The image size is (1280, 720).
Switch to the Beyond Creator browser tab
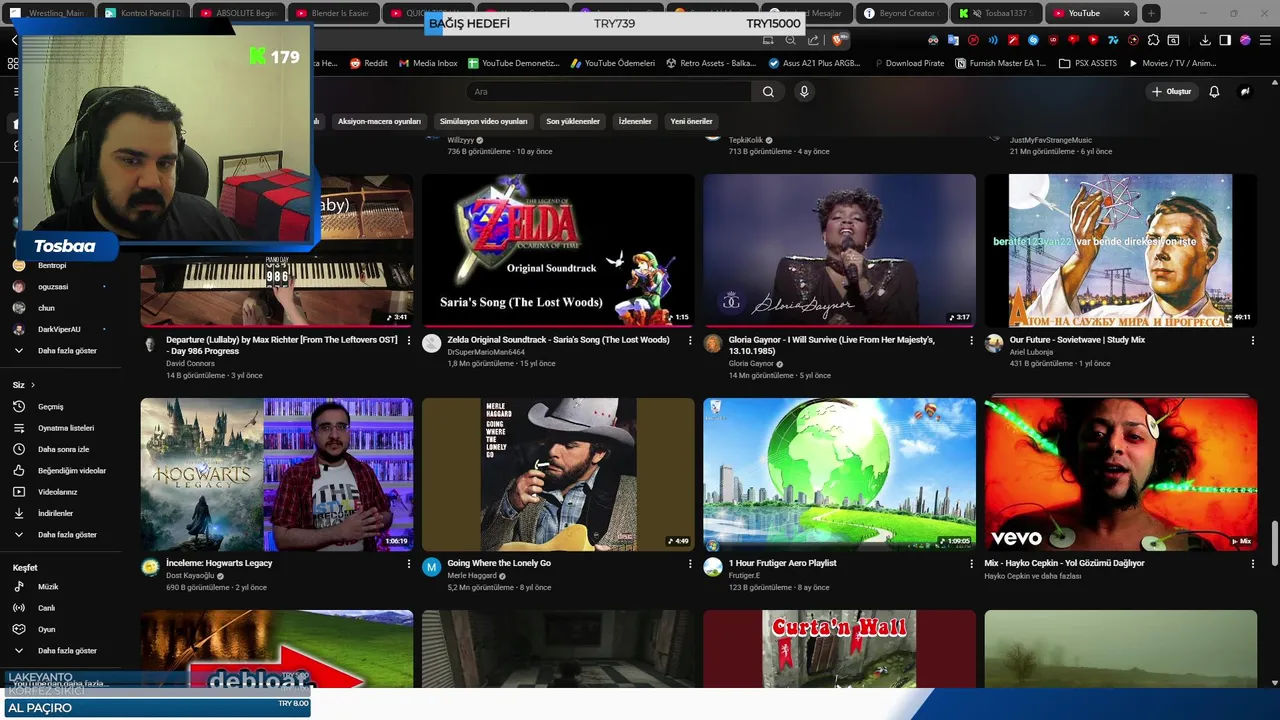[900, 13]
